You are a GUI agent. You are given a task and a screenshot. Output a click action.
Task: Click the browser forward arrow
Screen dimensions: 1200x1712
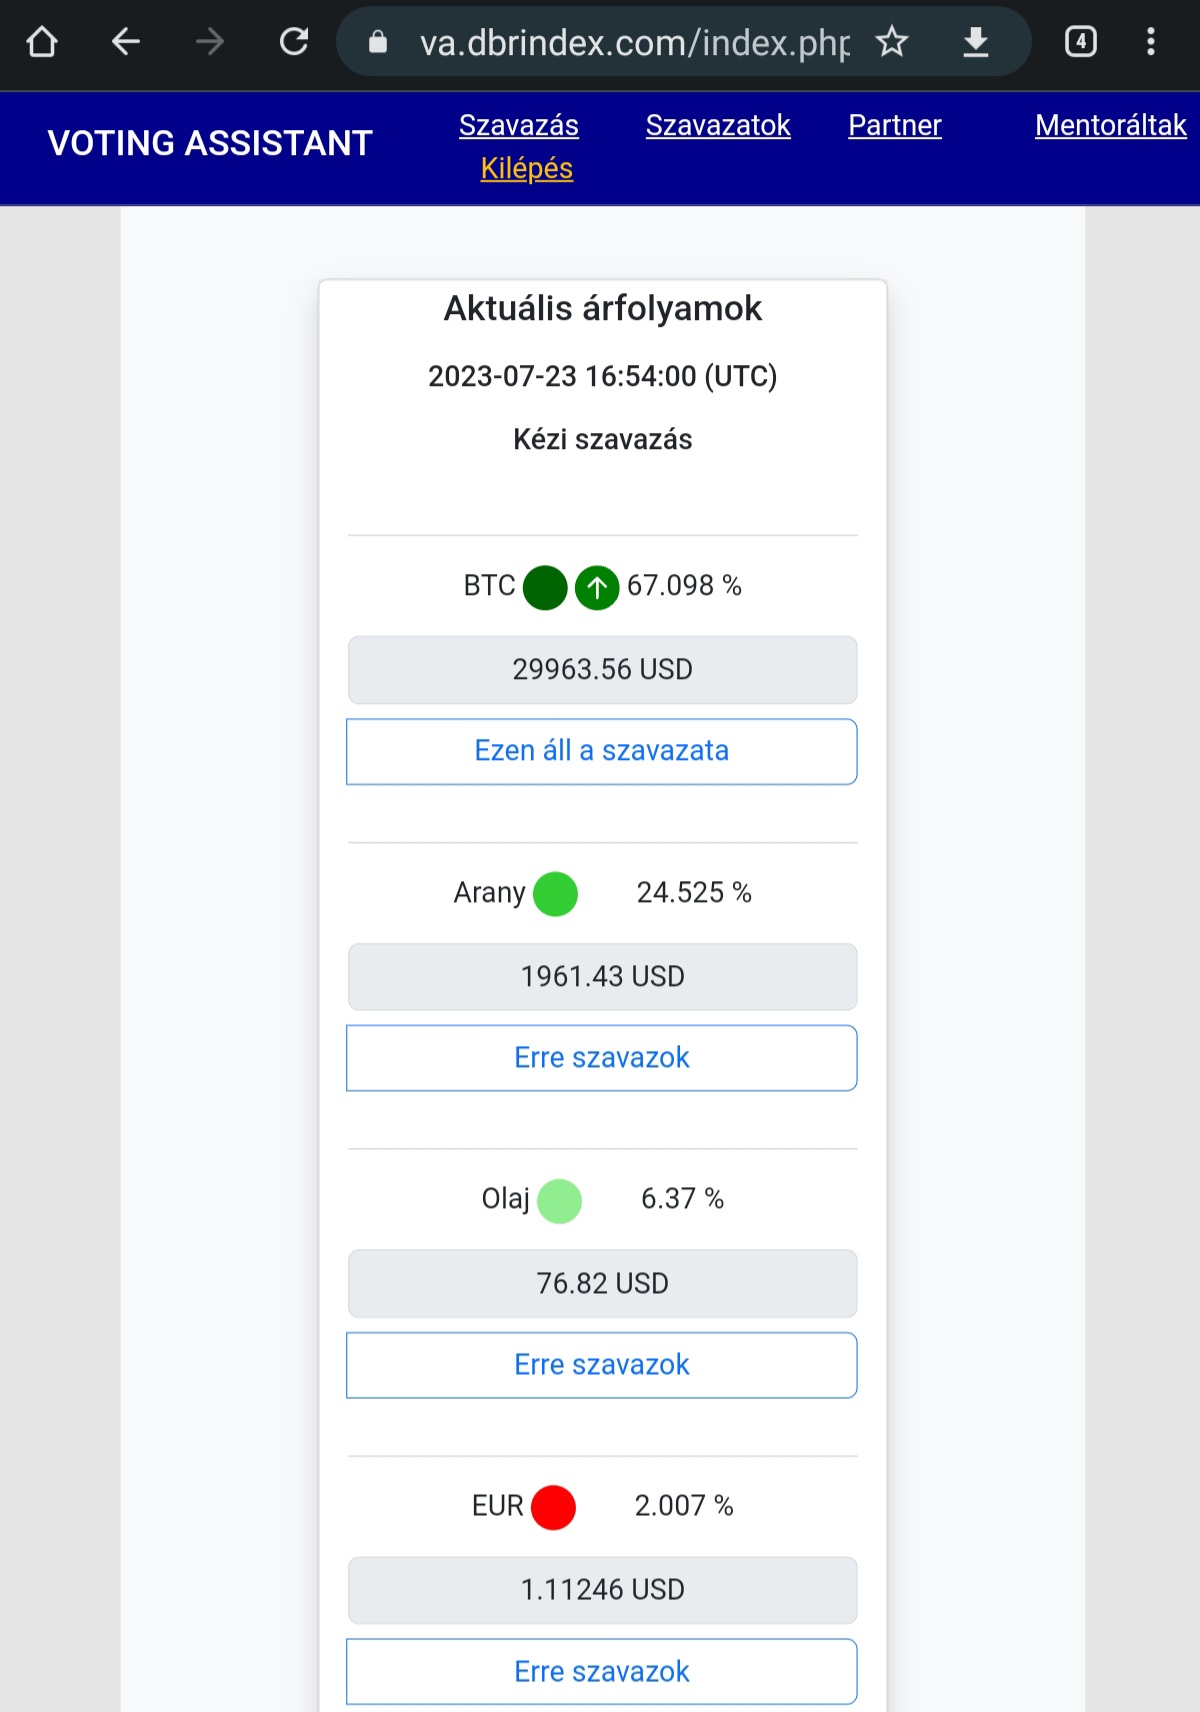[x=210, y=42]
